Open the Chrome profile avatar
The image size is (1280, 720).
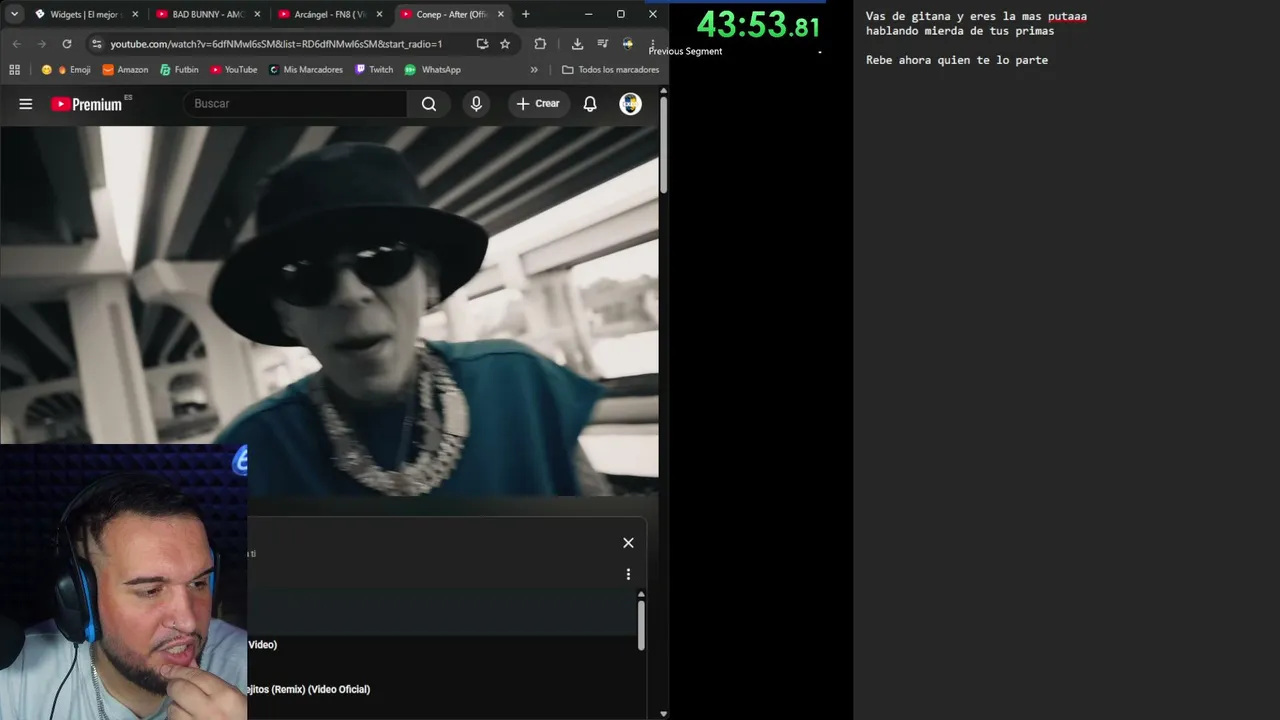pos(628,44)
